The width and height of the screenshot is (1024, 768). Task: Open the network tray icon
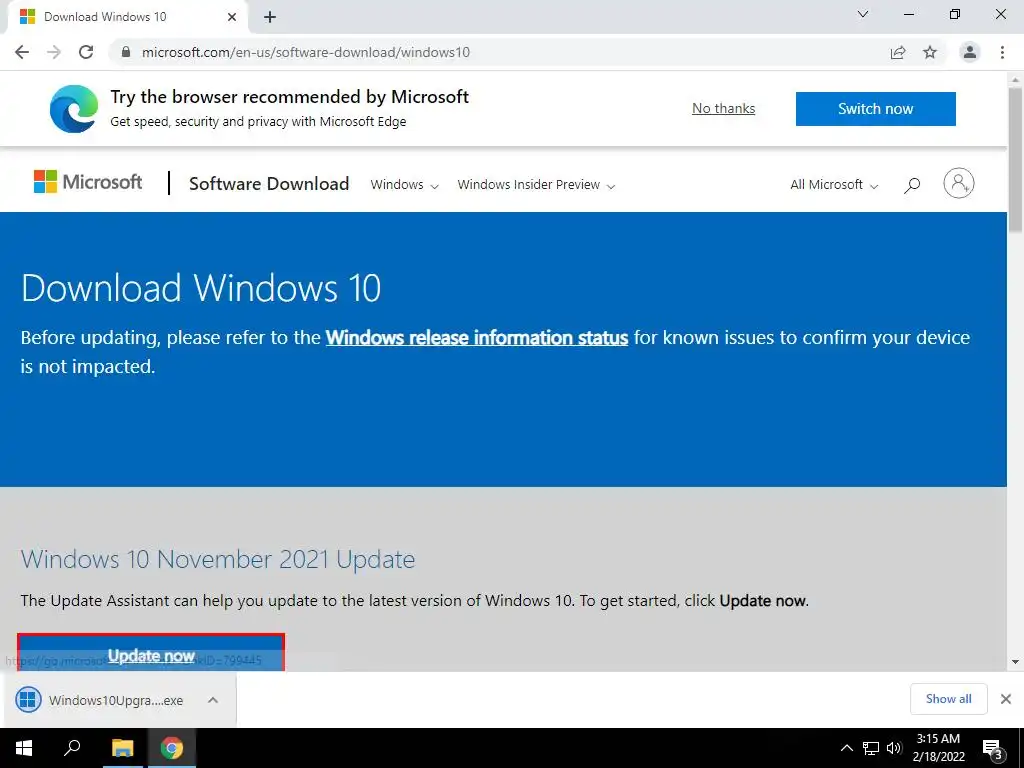(x=871, y=748)
